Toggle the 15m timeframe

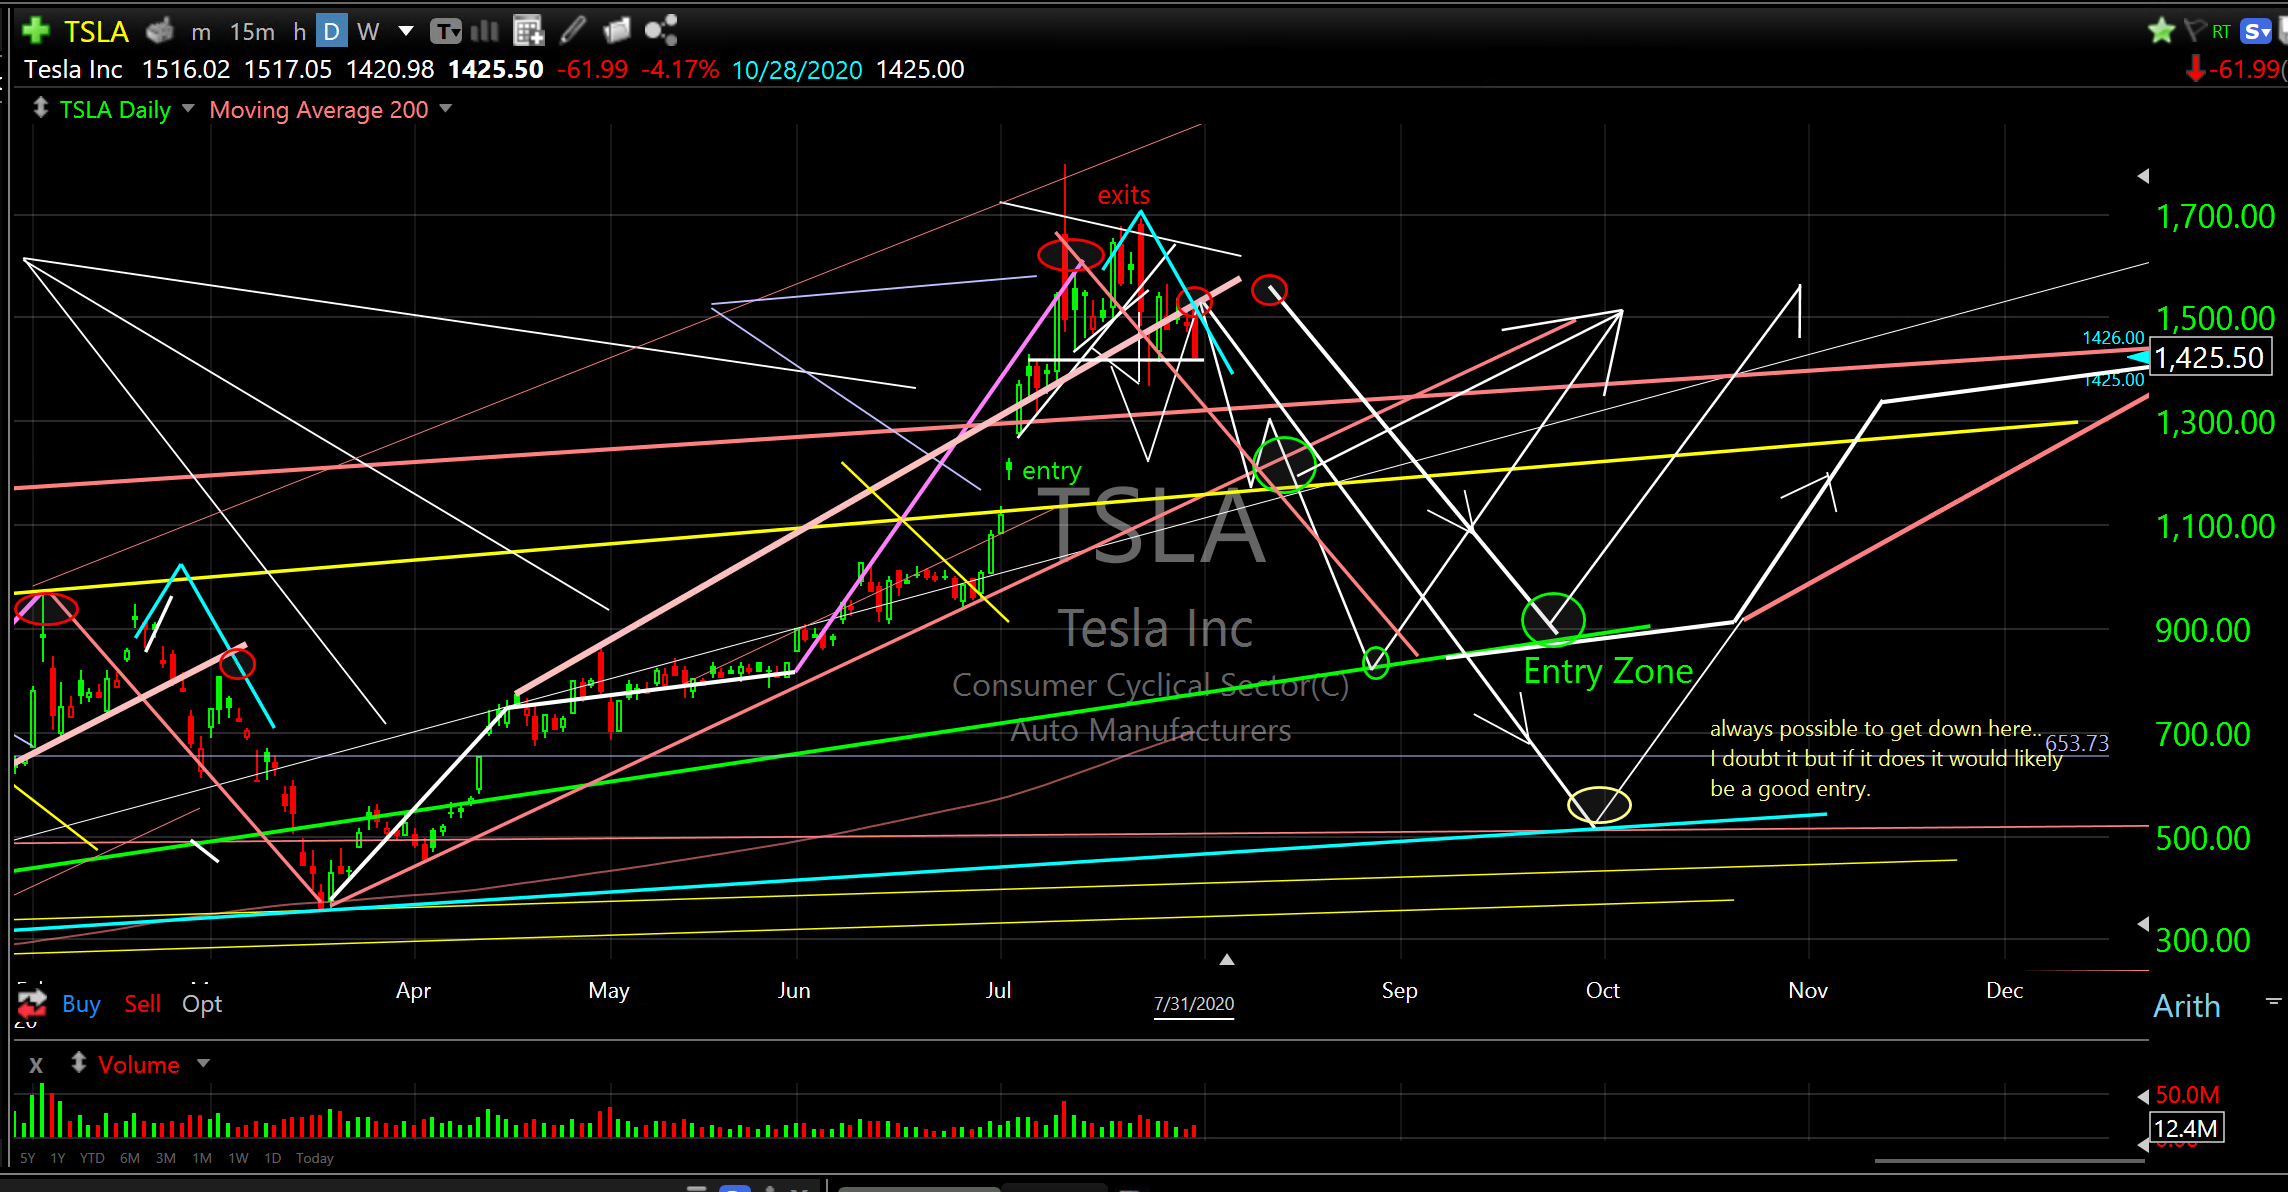[x=252, y=32]
